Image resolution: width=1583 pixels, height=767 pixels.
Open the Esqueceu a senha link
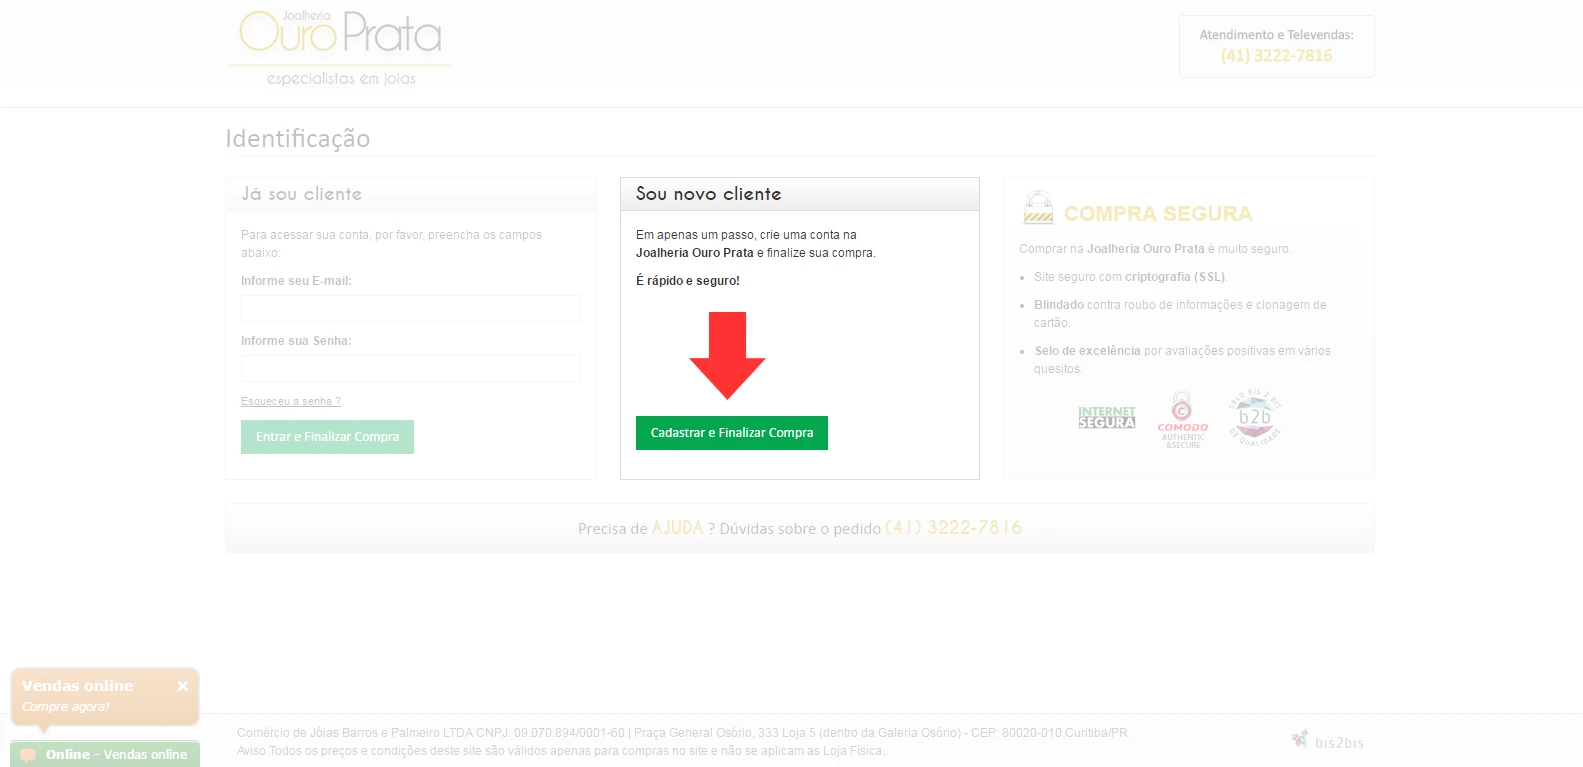[291, 401]
